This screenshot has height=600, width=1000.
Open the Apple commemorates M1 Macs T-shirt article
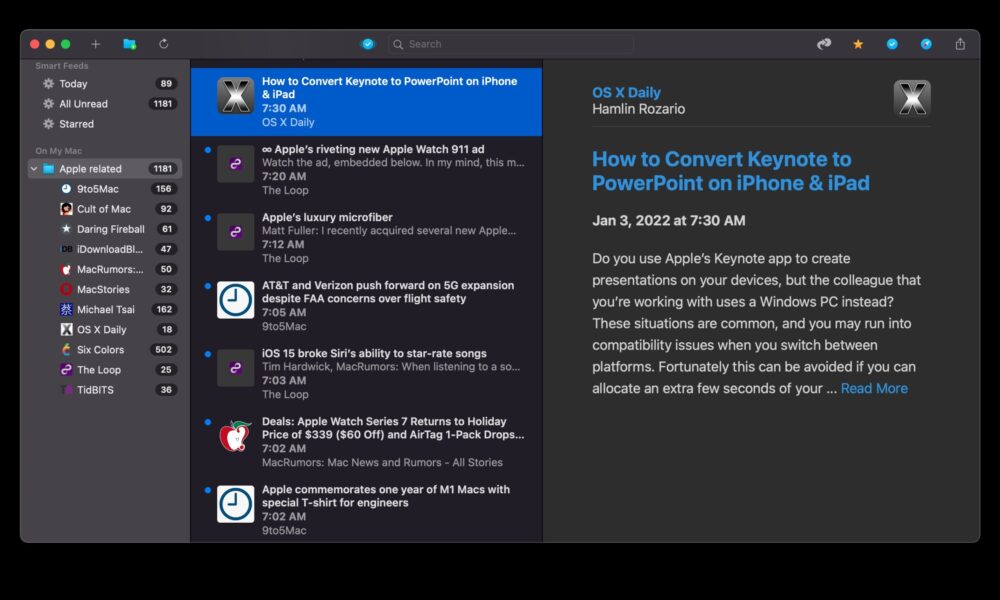pyautogui.click(x=366, y=509)
